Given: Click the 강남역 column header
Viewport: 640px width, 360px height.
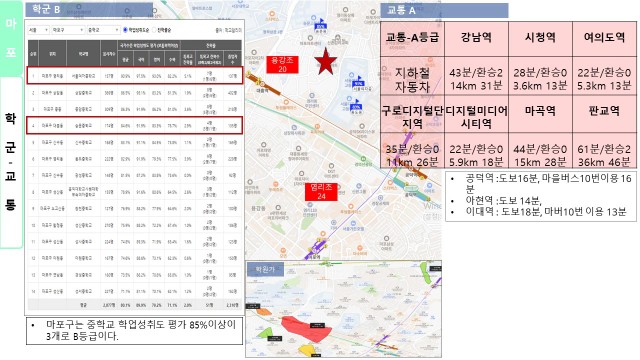Looking at the screenshot, I should pos(476,39).
